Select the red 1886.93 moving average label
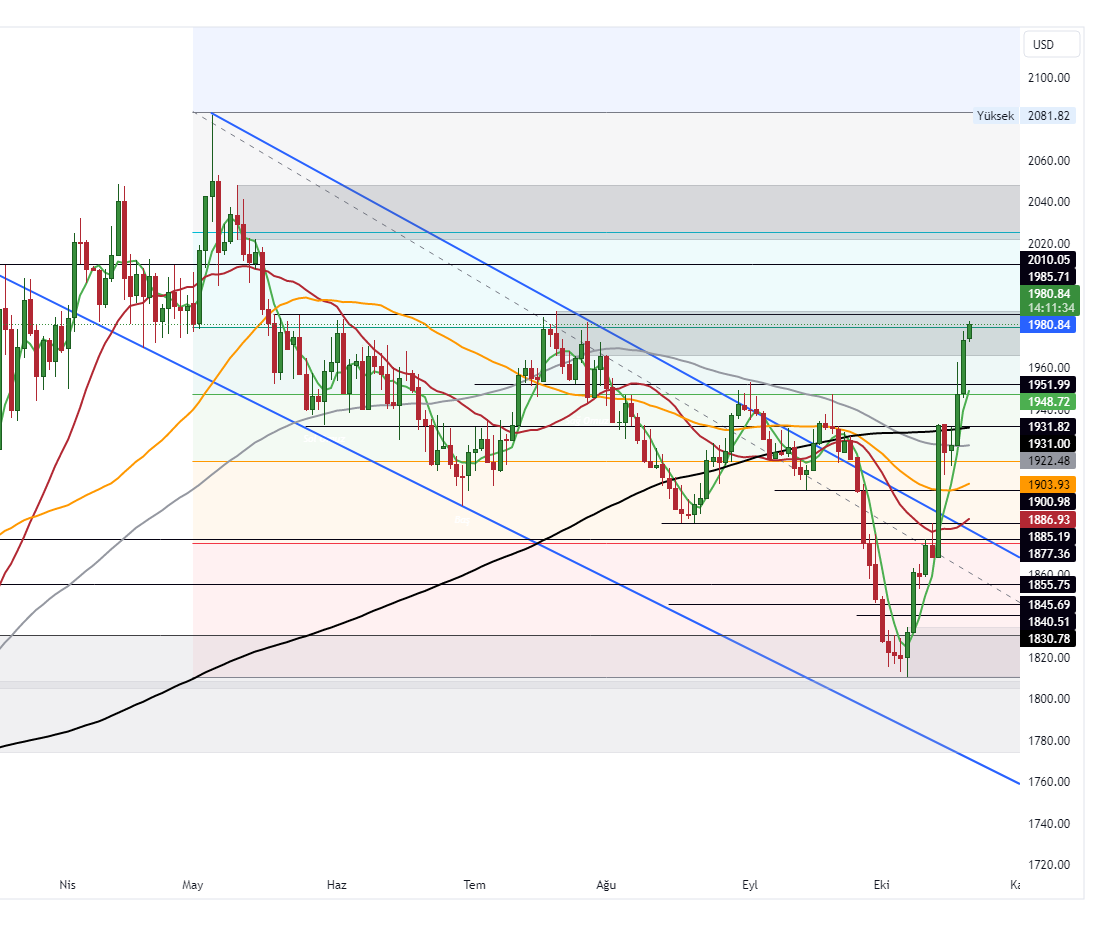The width and height of the screenshot is (1094, 934). (1049, 520)
